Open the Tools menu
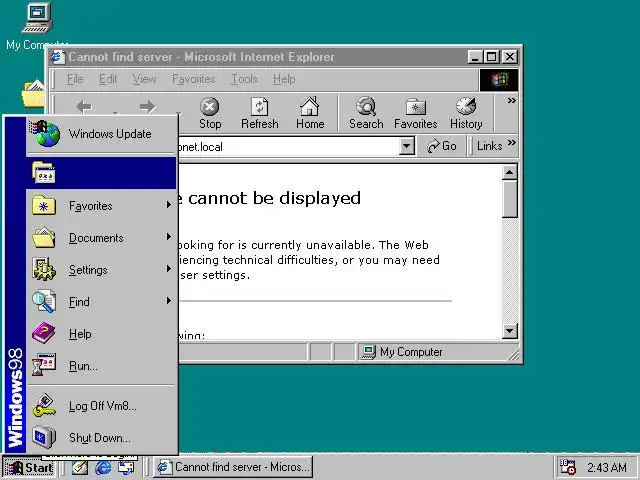Screen dimensions: 640x480 244,79
